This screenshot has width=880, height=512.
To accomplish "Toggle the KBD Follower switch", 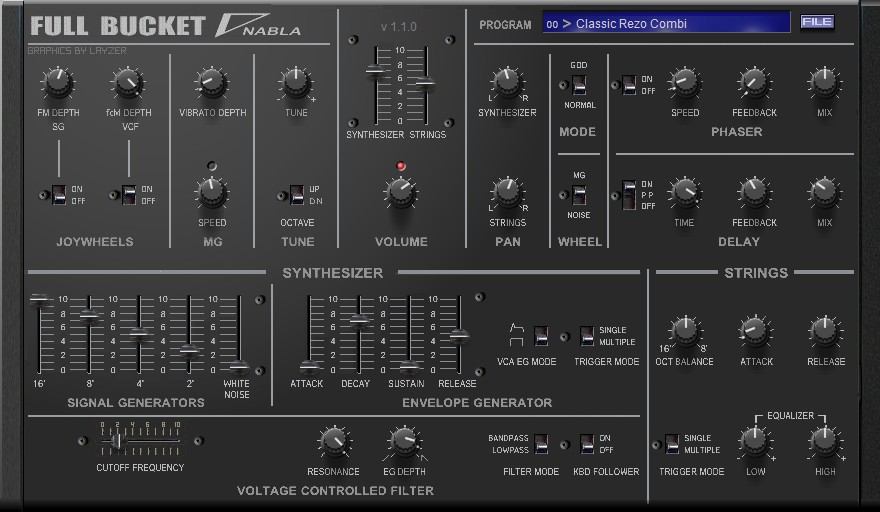I will point(587,443).
